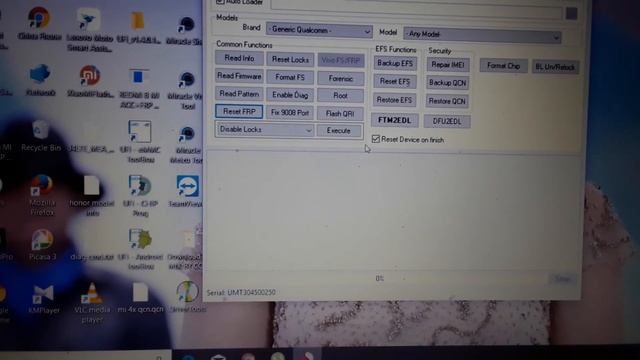Launch UFI eMMC ToolBox shortcut
Screen dimensions: 640x360
coord(140,141)
